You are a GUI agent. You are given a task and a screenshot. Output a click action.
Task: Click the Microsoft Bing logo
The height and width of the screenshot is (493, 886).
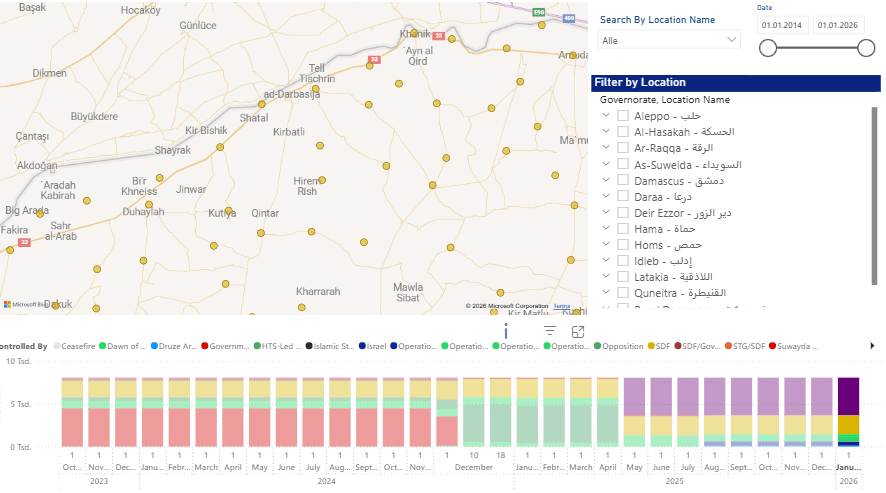pyautogui.click(x=25, y=304)
